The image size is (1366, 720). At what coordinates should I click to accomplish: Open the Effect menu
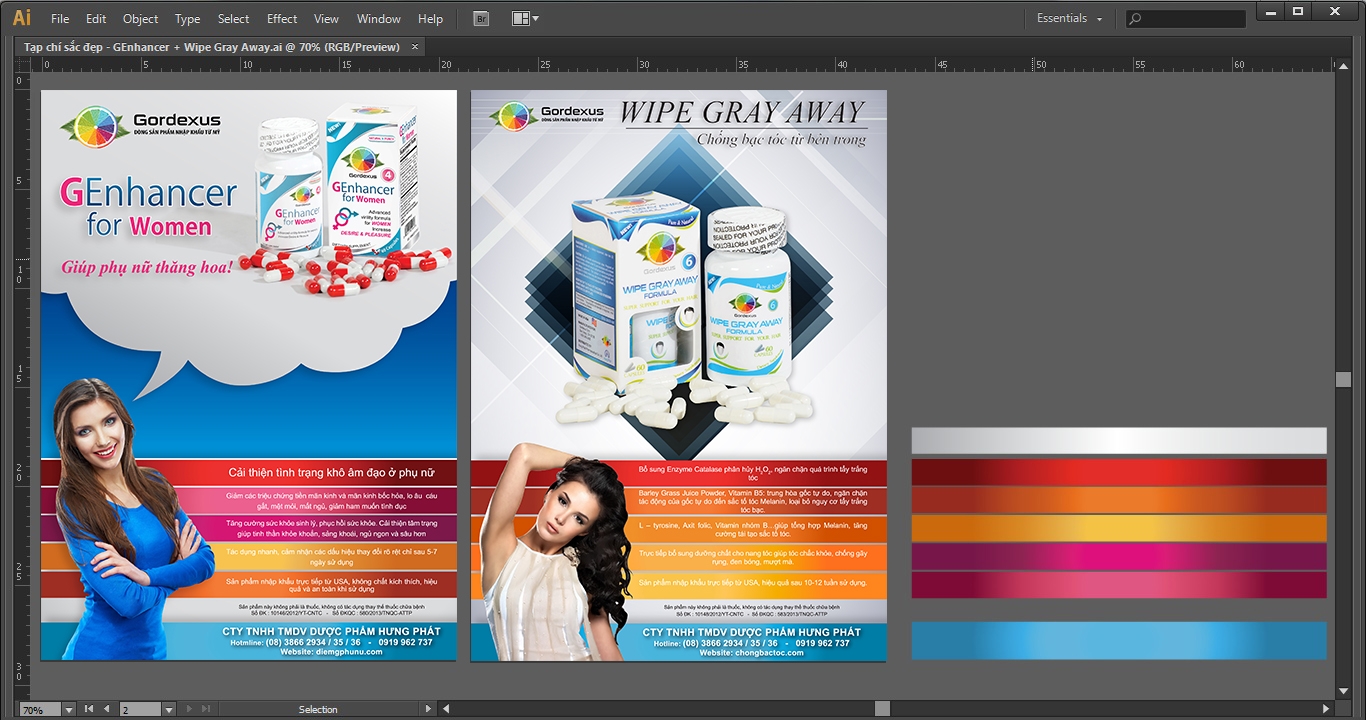point(282,18)
